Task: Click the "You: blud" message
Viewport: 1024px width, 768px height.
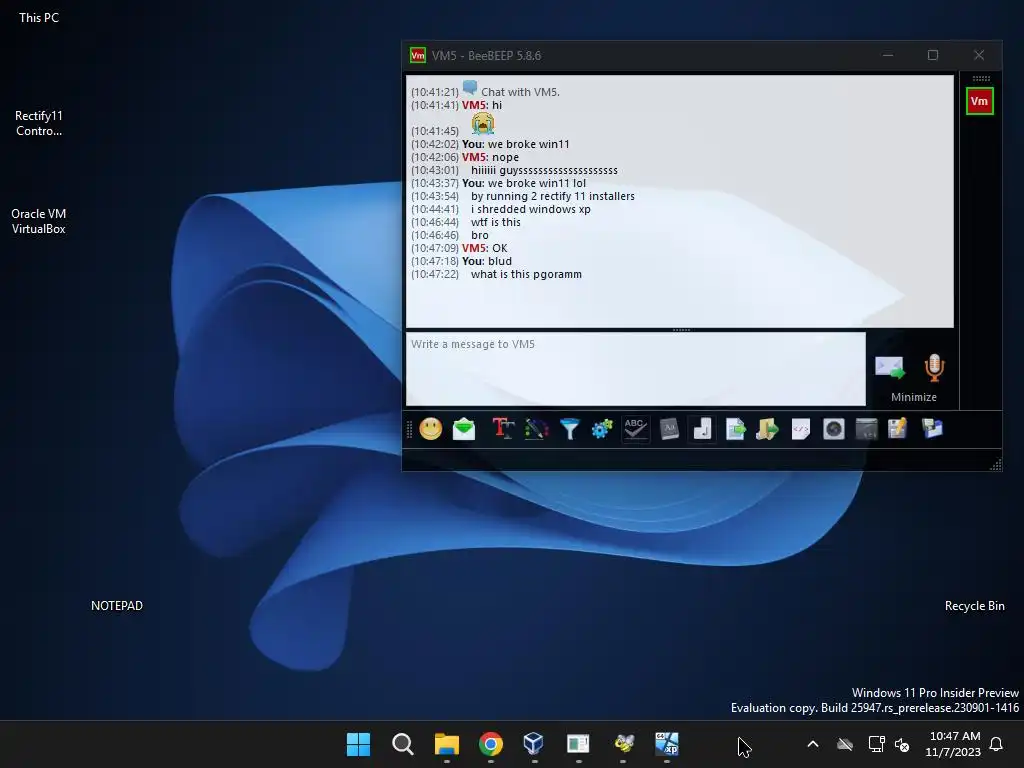Action: pos(487,261)
